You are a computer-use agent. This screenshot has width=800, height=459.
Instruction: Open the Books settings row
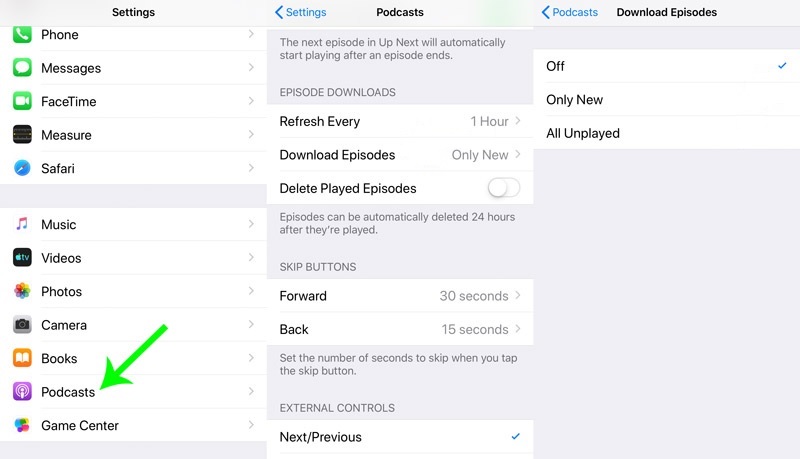[133, 358]
